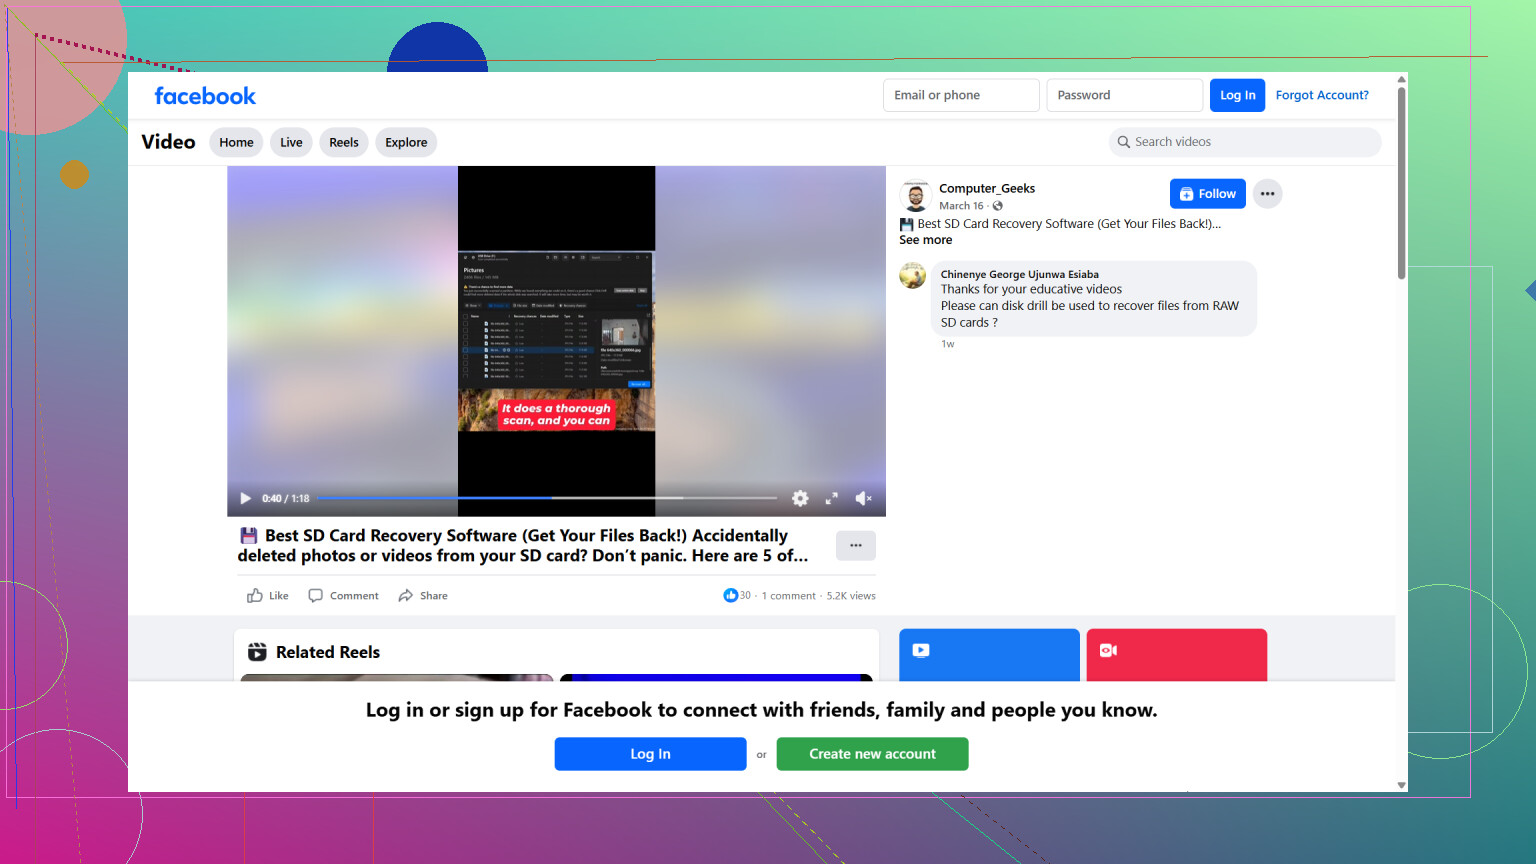This screenshot has height=864, width=1536.
Task: Open the Reels tab
Action: tap(344, 143)
